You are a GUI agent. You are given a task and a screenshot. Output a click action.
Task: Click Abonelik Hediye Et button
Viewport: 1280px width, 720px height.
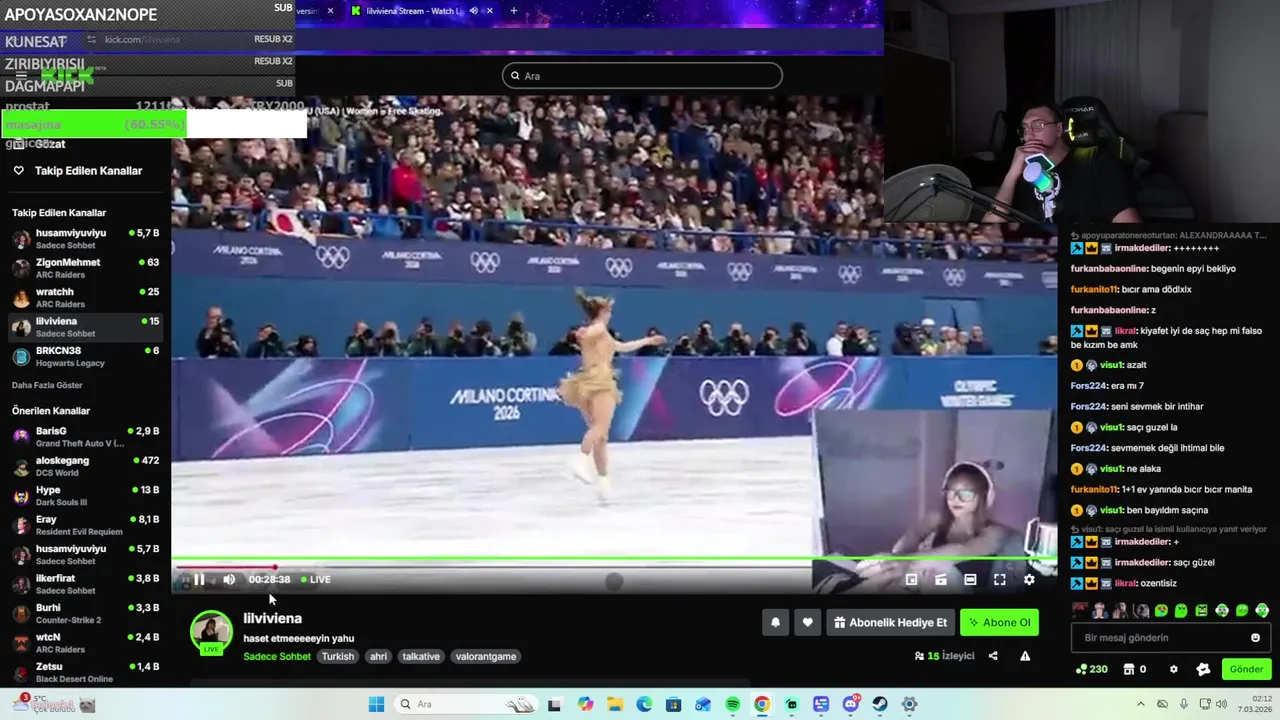[x=890, y=622]
